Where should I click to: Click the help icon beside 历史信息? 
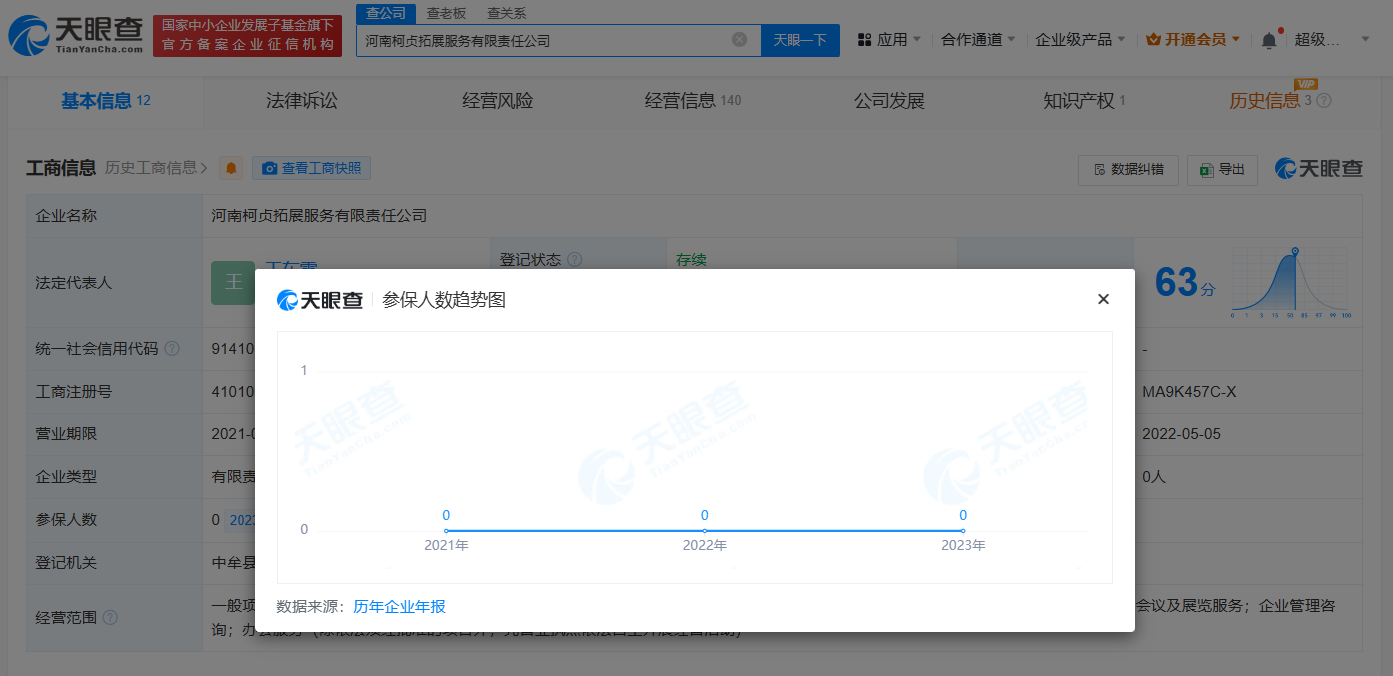click(x=1324, y=101)
